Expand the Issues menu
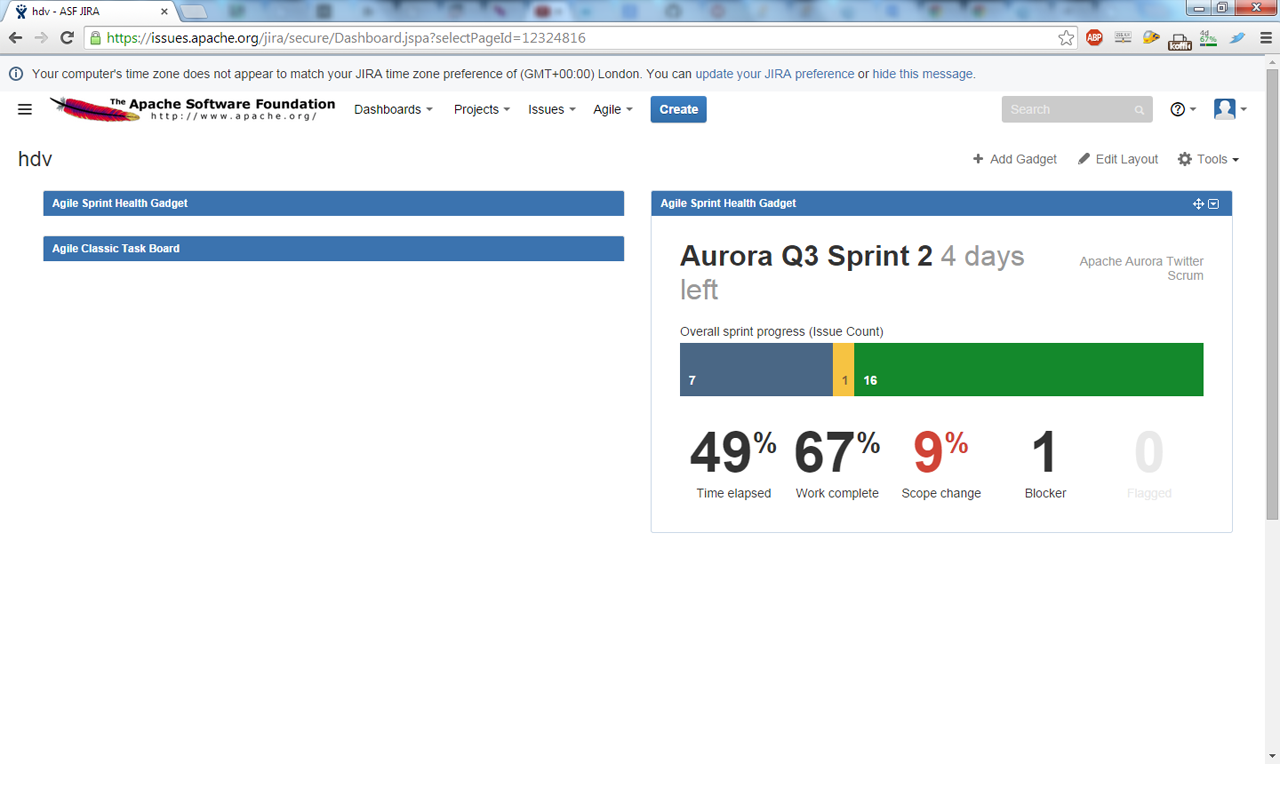Image resolution: width=1280 pixels, height=800 pixels. (x=552, y=110)
